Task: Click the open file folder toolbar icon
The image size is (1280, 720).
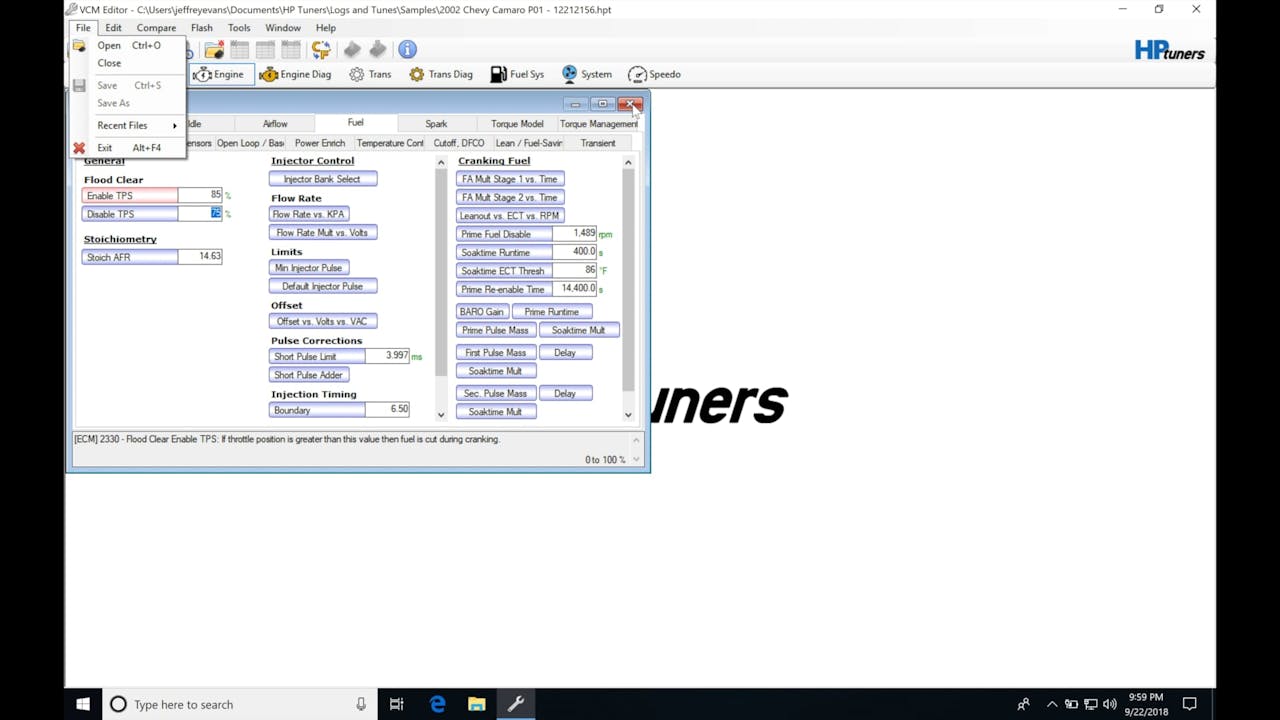Action: coord(213,49)
